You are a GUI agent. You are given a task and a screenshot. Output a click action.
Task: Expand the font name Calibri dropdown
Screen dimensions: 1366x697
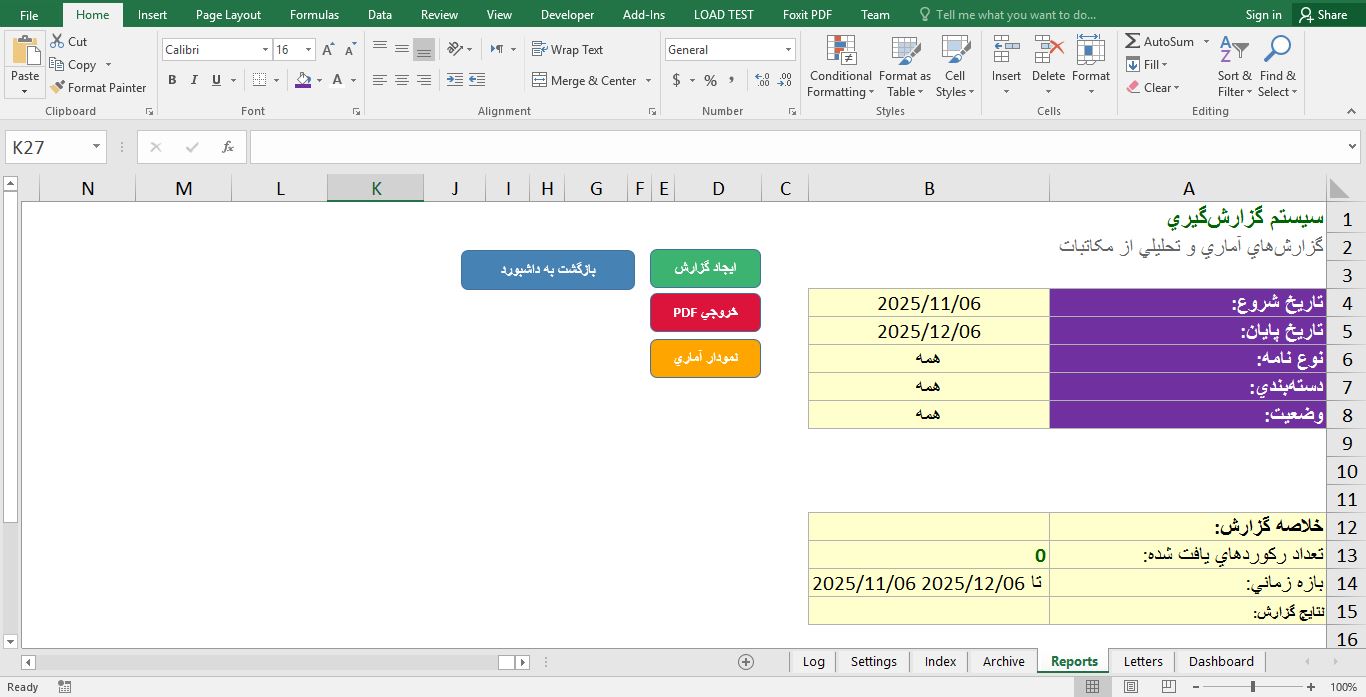point(265,50)
